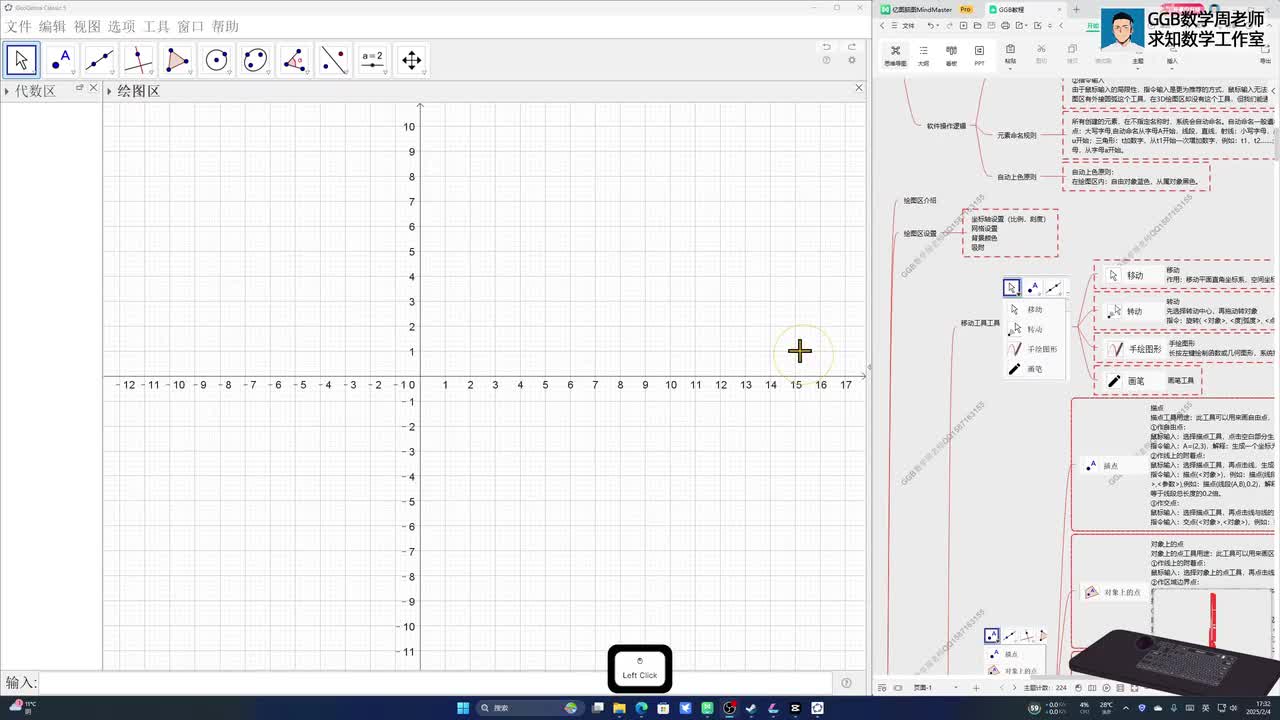The image size is (1280, 720).
Task: Toggle the 绘图区 style bar triangle
Action: [x=110, y=91]
